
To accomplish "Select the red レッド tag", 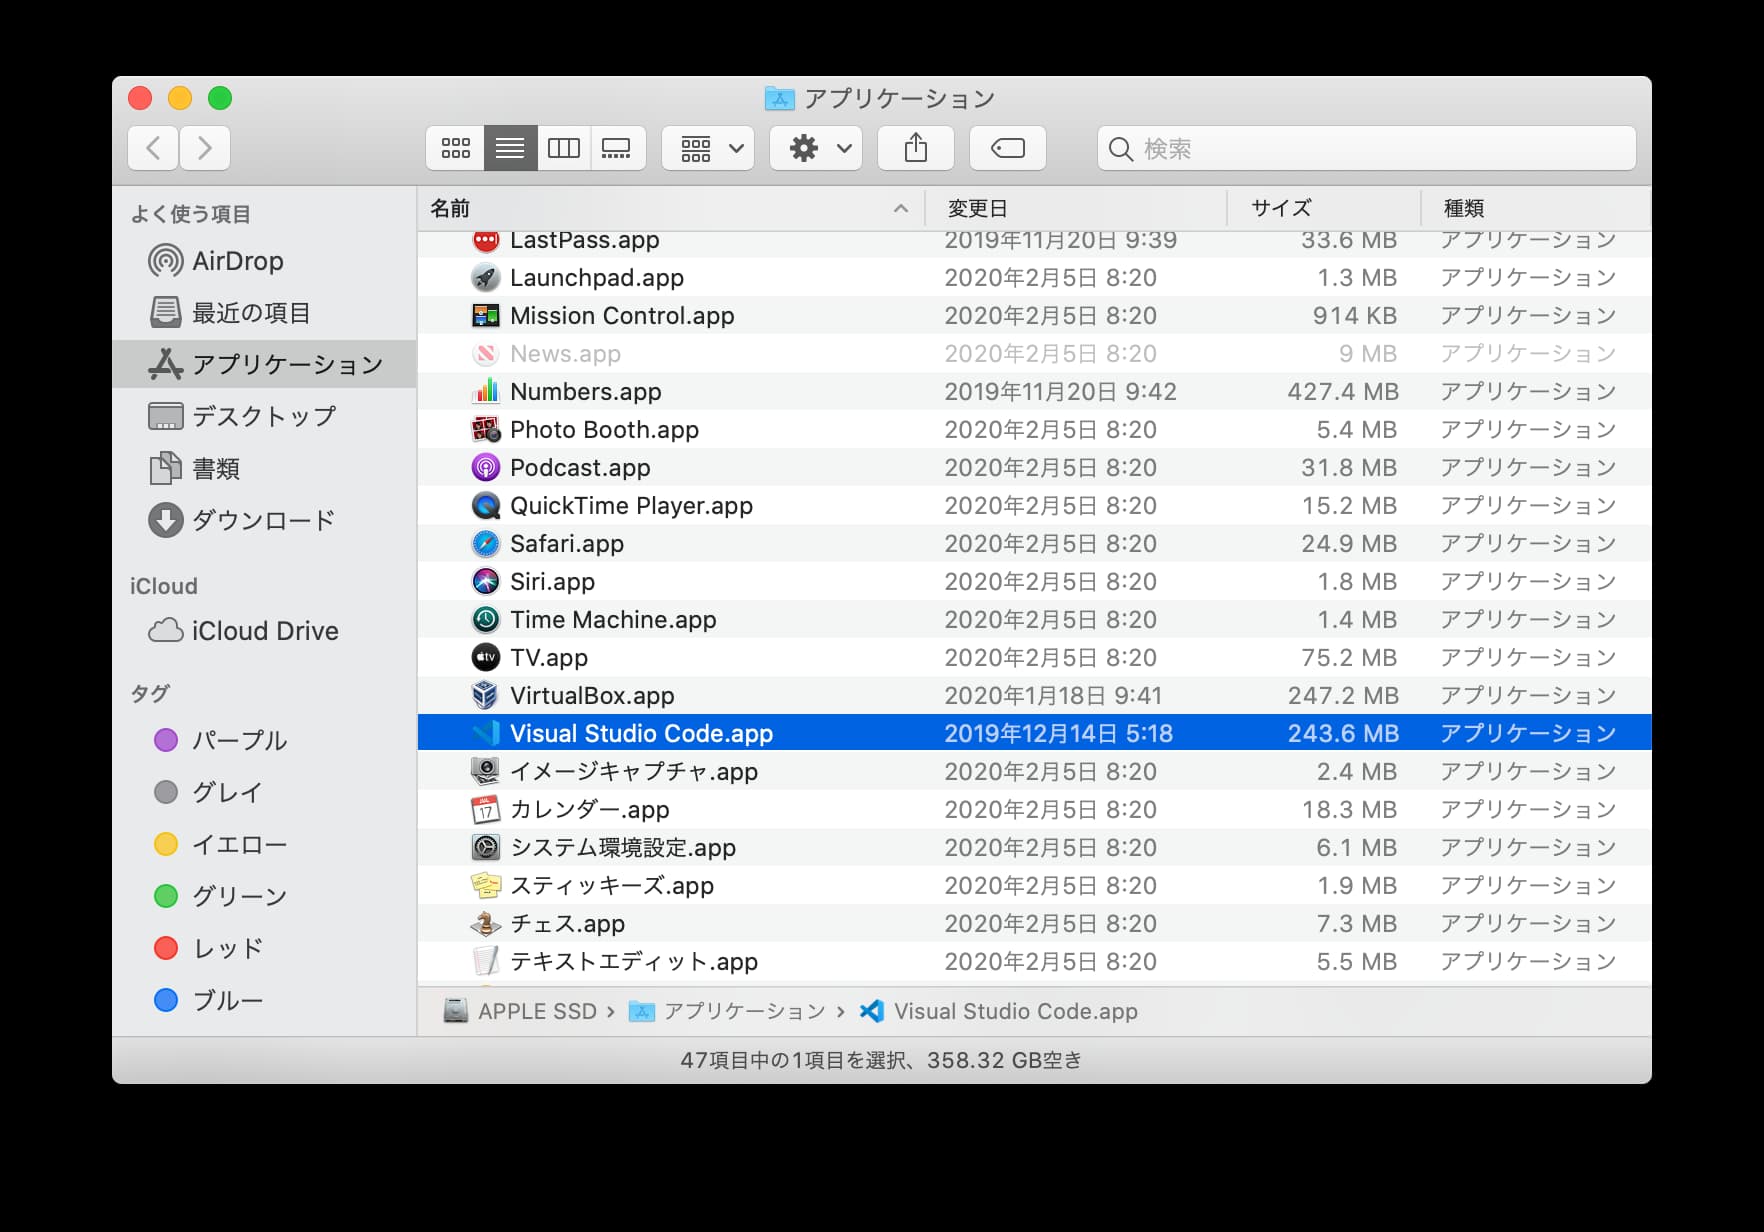I will 264,948.
